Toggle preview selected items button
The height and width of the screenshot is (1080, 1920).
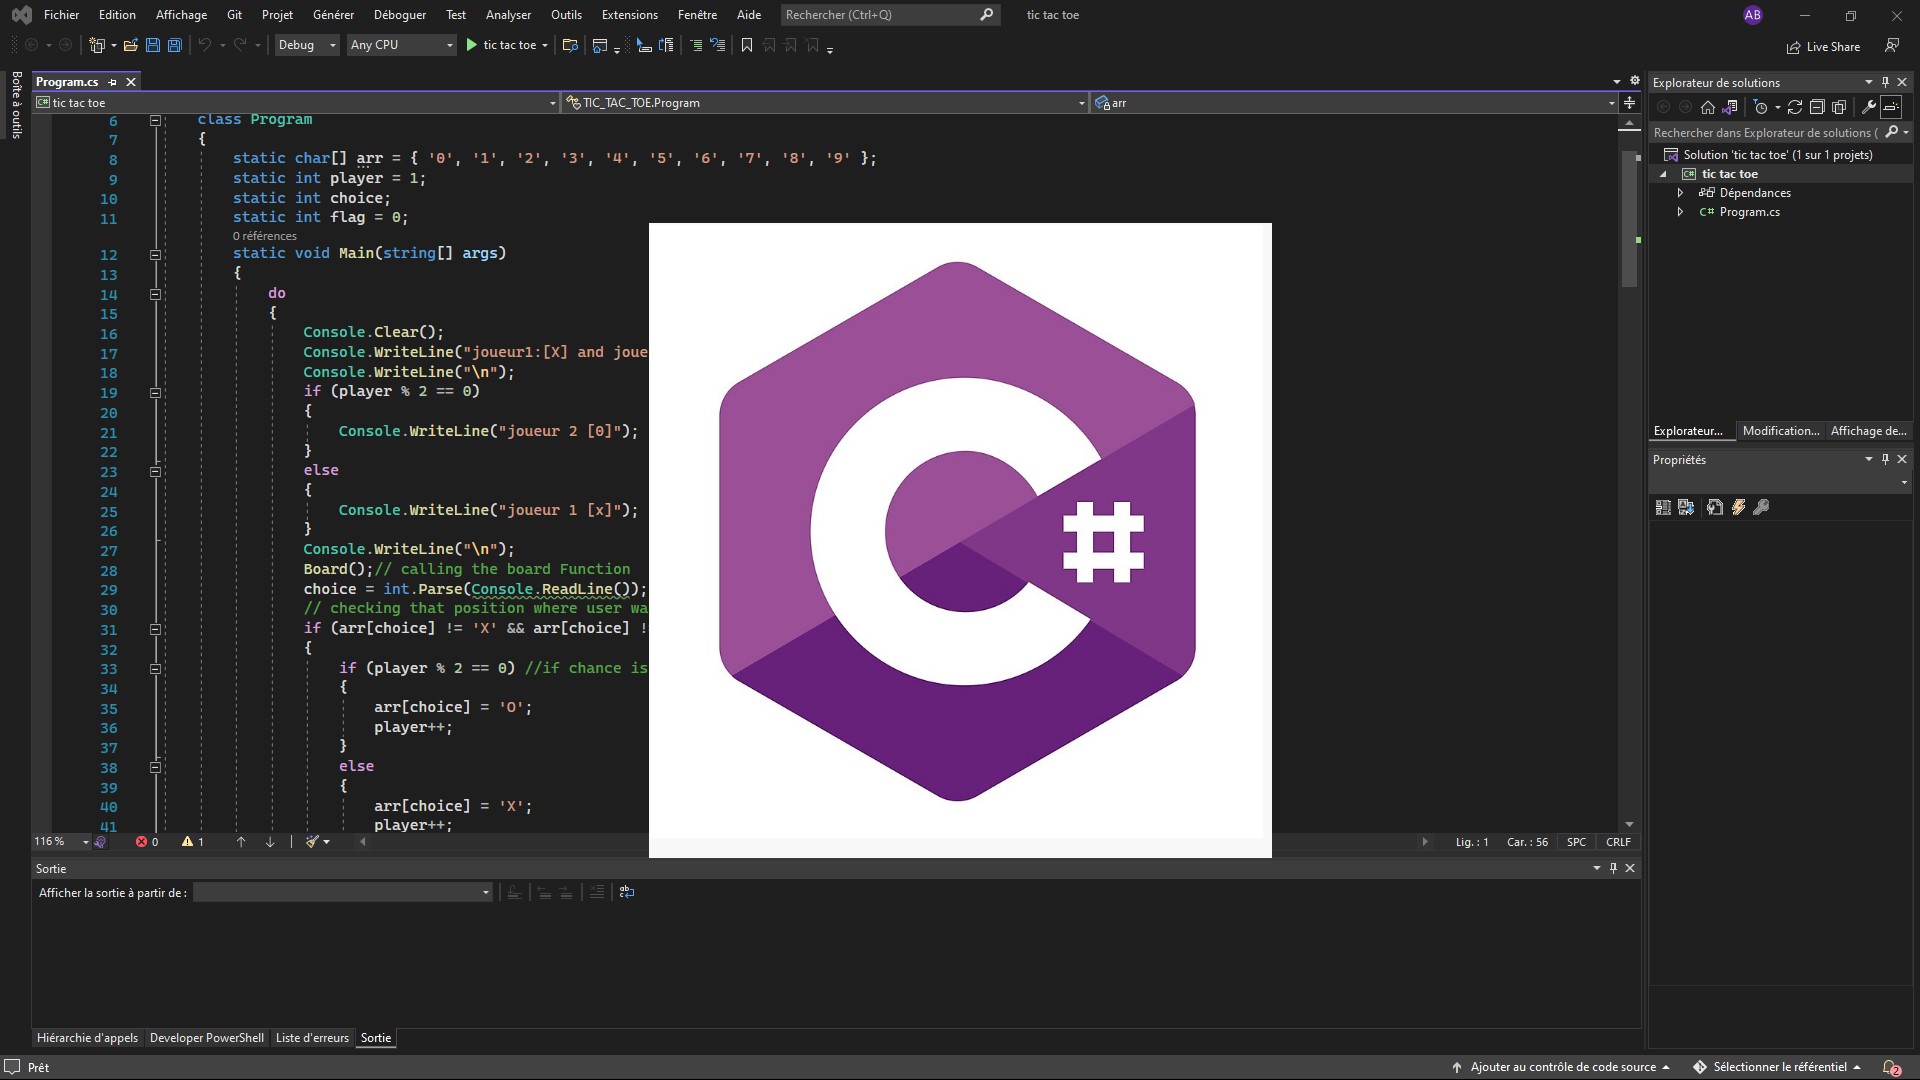(1891, 107)
